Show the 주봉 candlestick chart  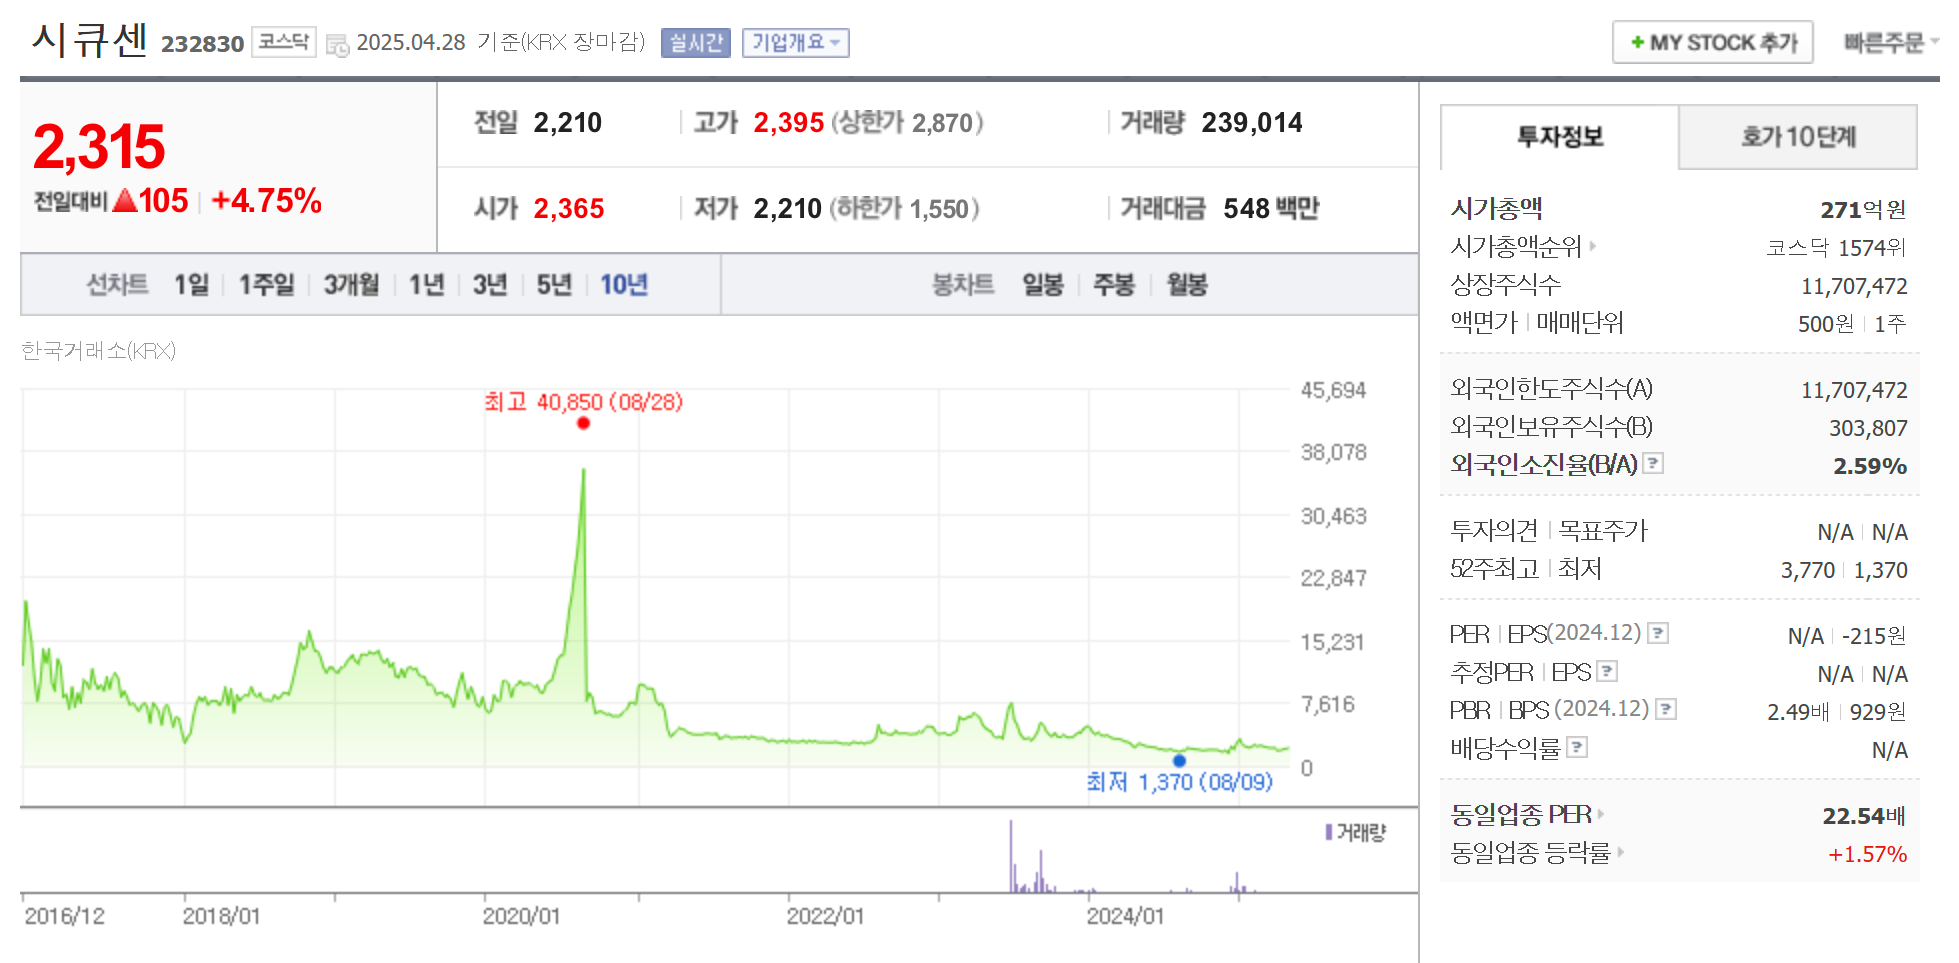point(1114,285)
